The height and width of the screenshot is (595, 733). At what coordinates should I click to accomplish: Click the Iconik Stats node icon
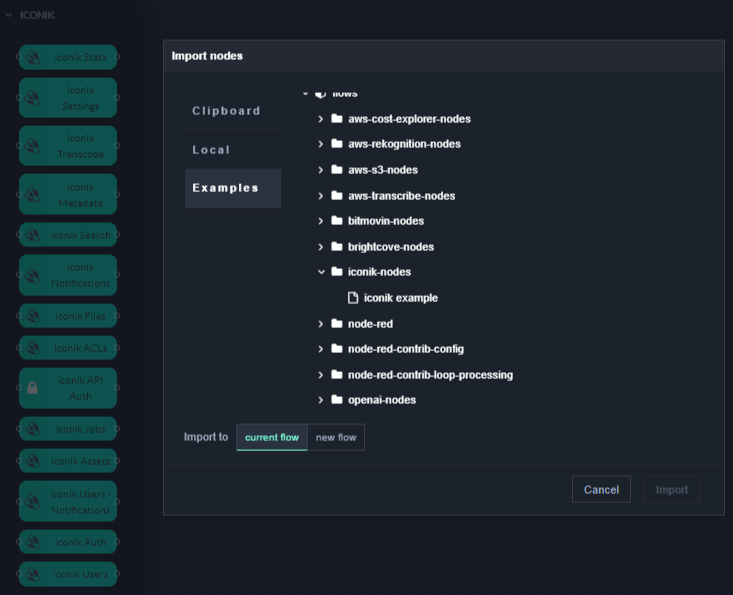(x=32, y=57)
